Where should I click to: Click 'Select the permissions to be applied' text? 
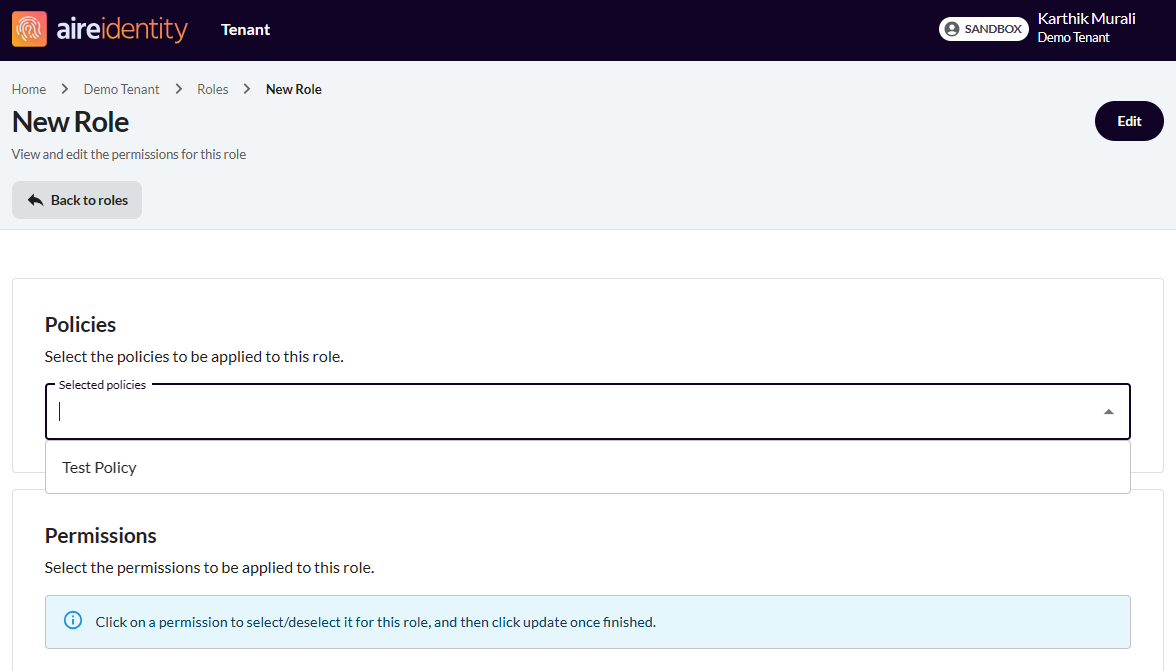(209, 568)
